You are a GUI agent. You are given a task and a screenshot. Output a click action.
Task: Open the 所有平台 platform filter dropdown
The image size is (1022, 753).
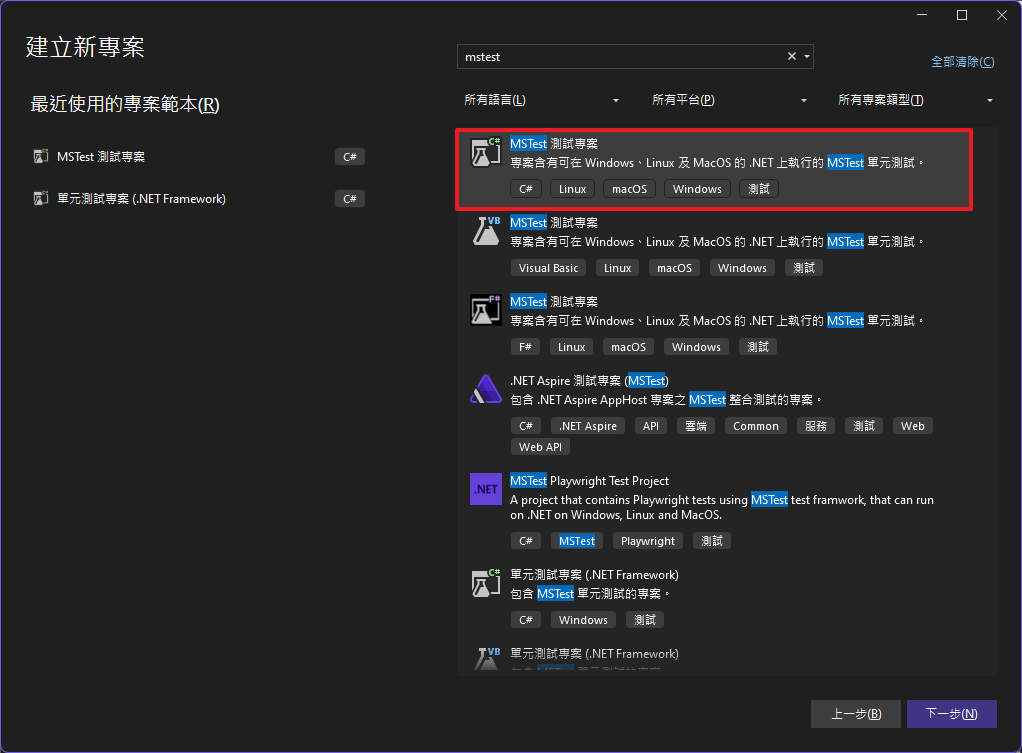729,100
